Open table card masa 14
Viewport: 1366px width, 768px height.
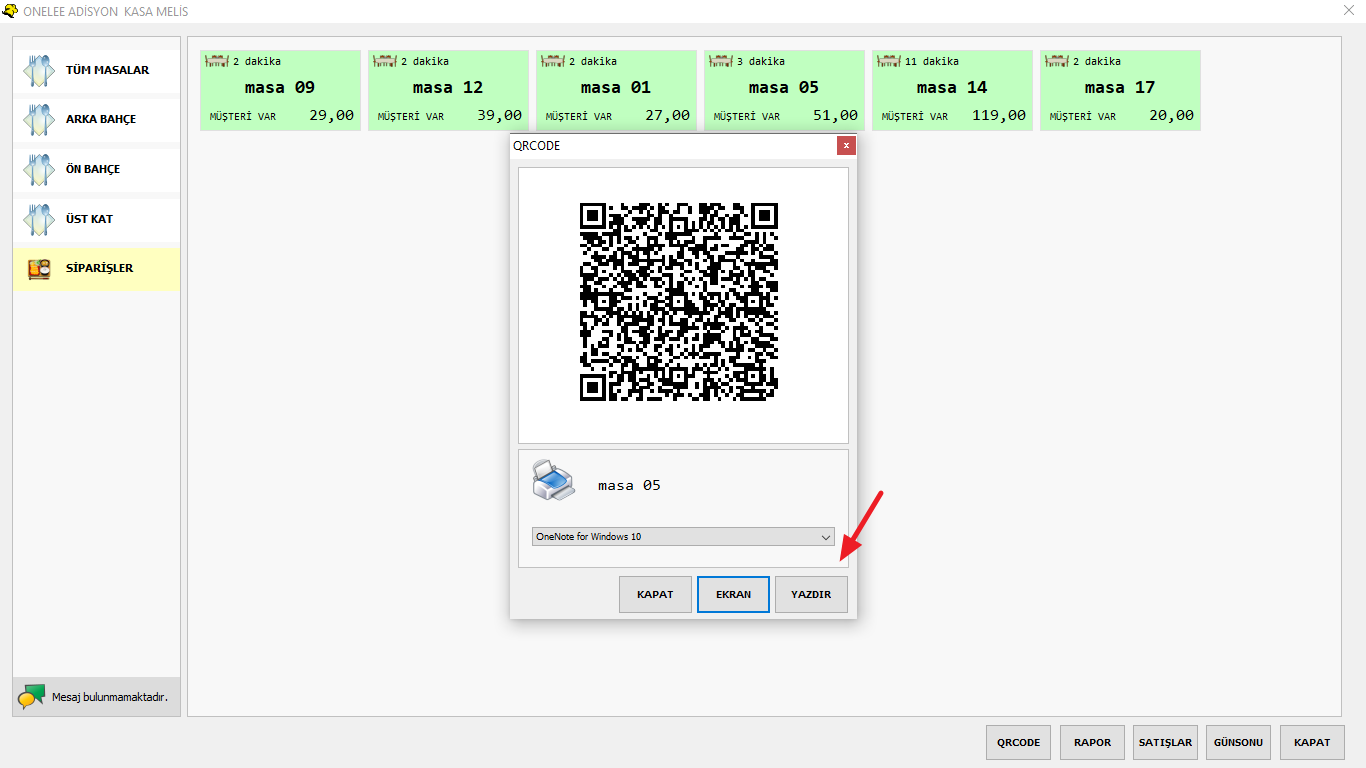click(x=952, y=91)
